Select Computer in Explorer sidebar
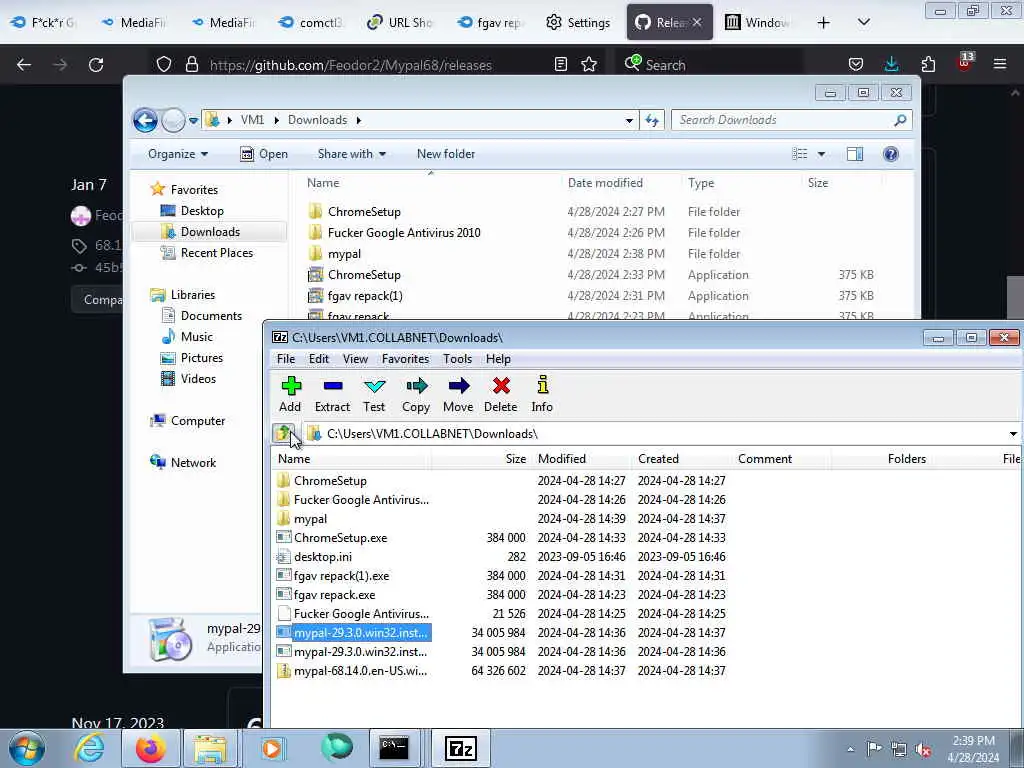Image resolution: width=1024 pixels, height=768 pixels. 197,421
